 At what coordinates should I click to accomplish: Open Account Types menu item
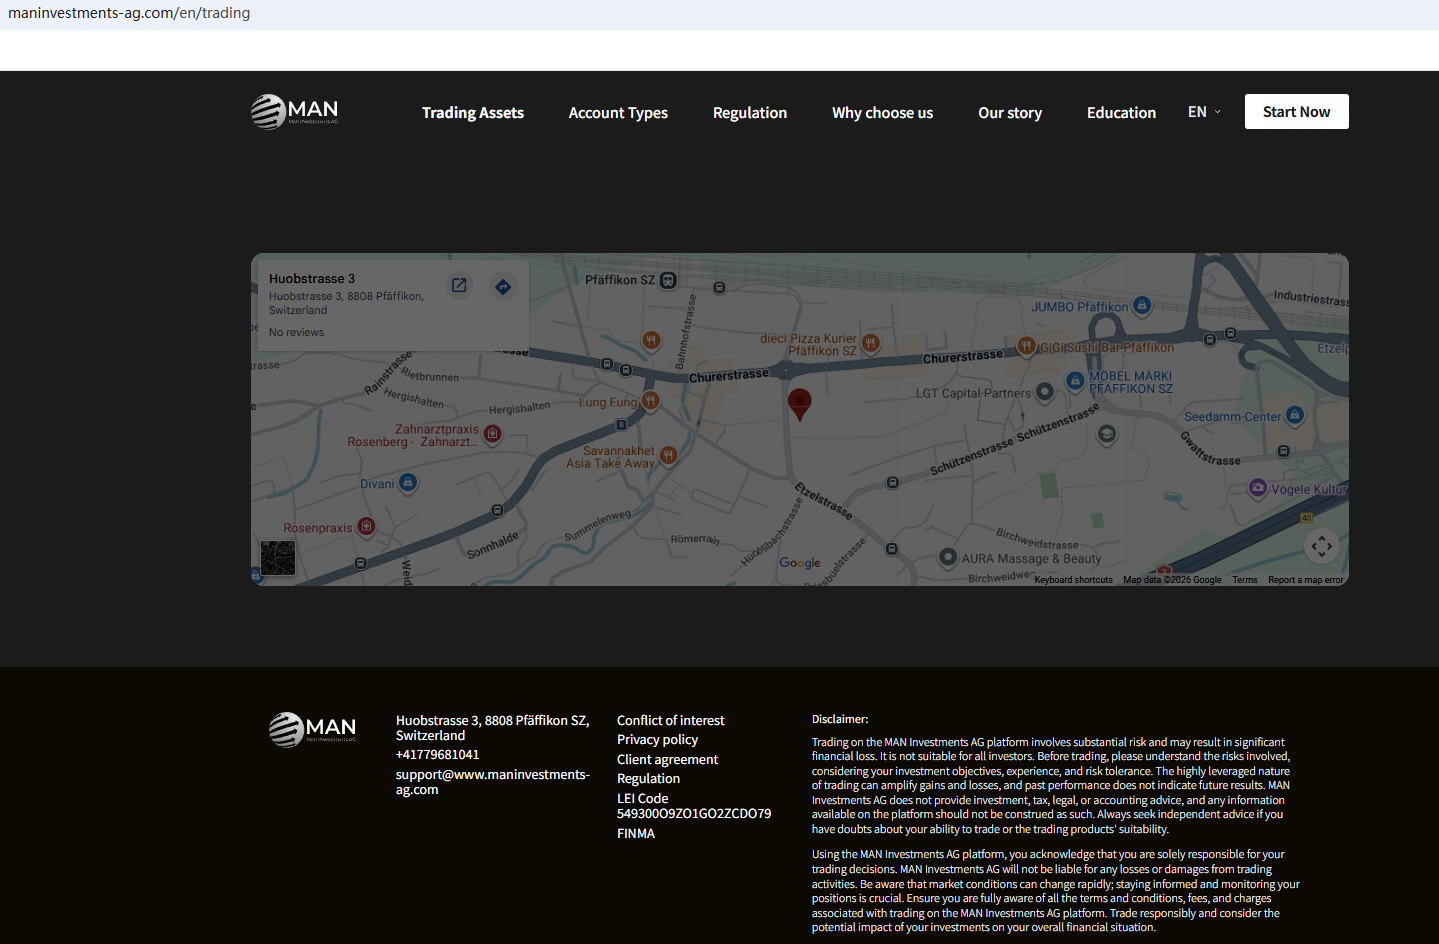point(618,113)
